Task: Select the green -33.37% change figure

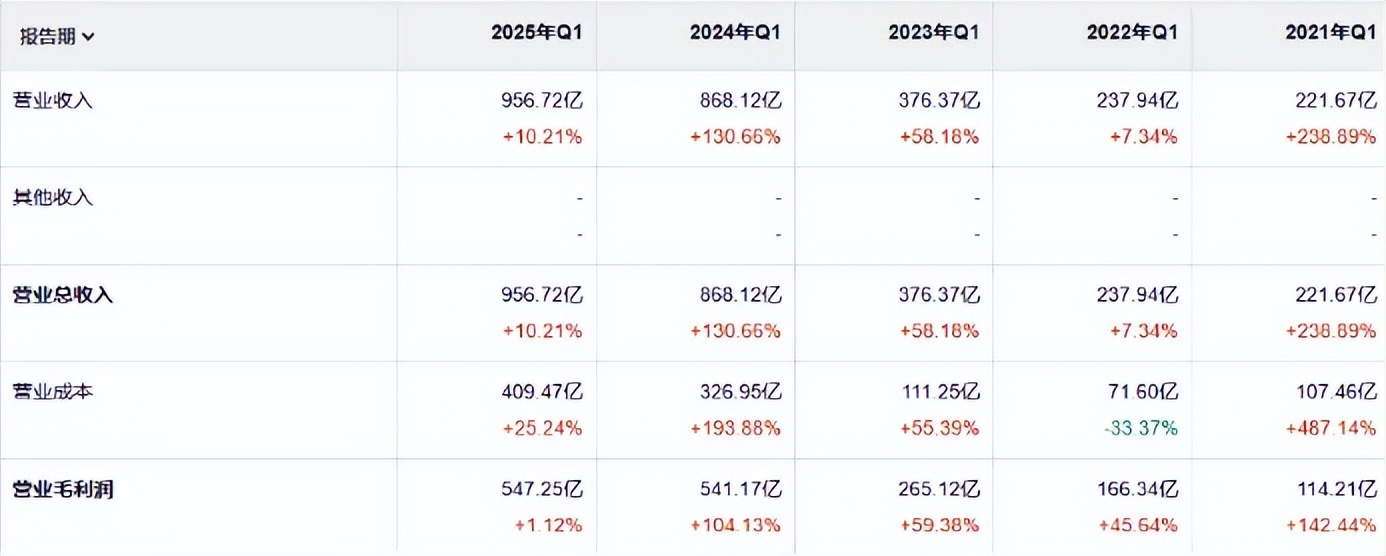Action: point(1140,428)
